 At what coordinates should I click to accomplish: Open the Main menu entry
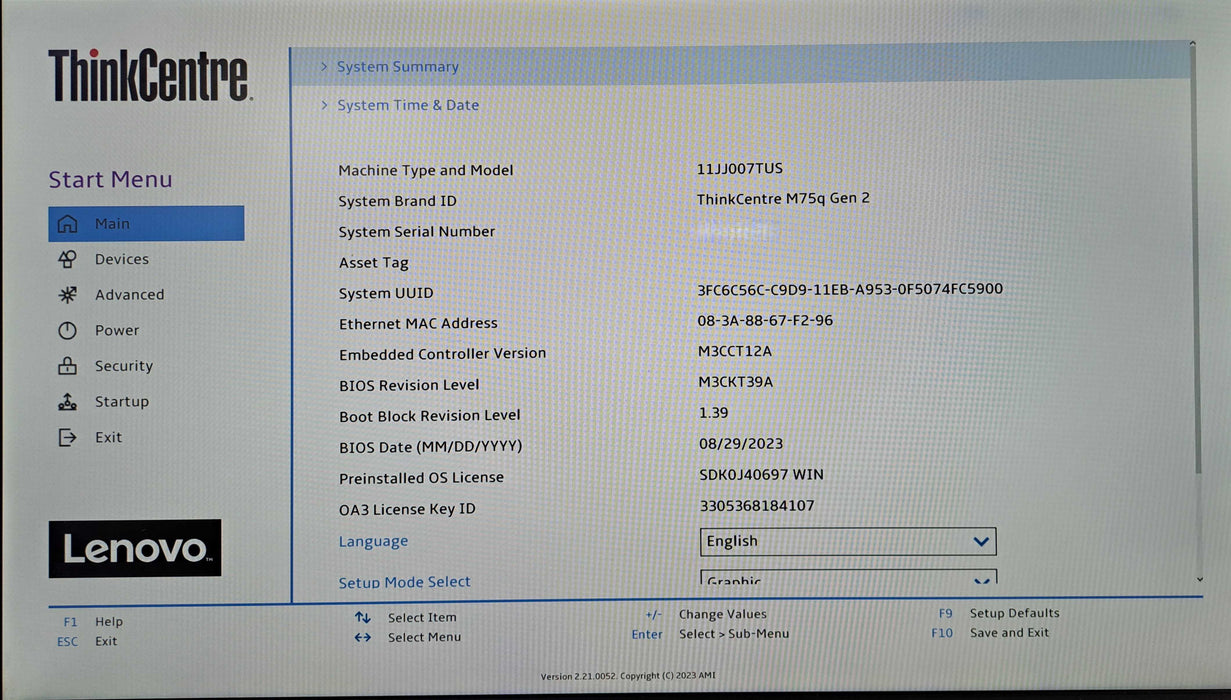[x=146, y=223]
